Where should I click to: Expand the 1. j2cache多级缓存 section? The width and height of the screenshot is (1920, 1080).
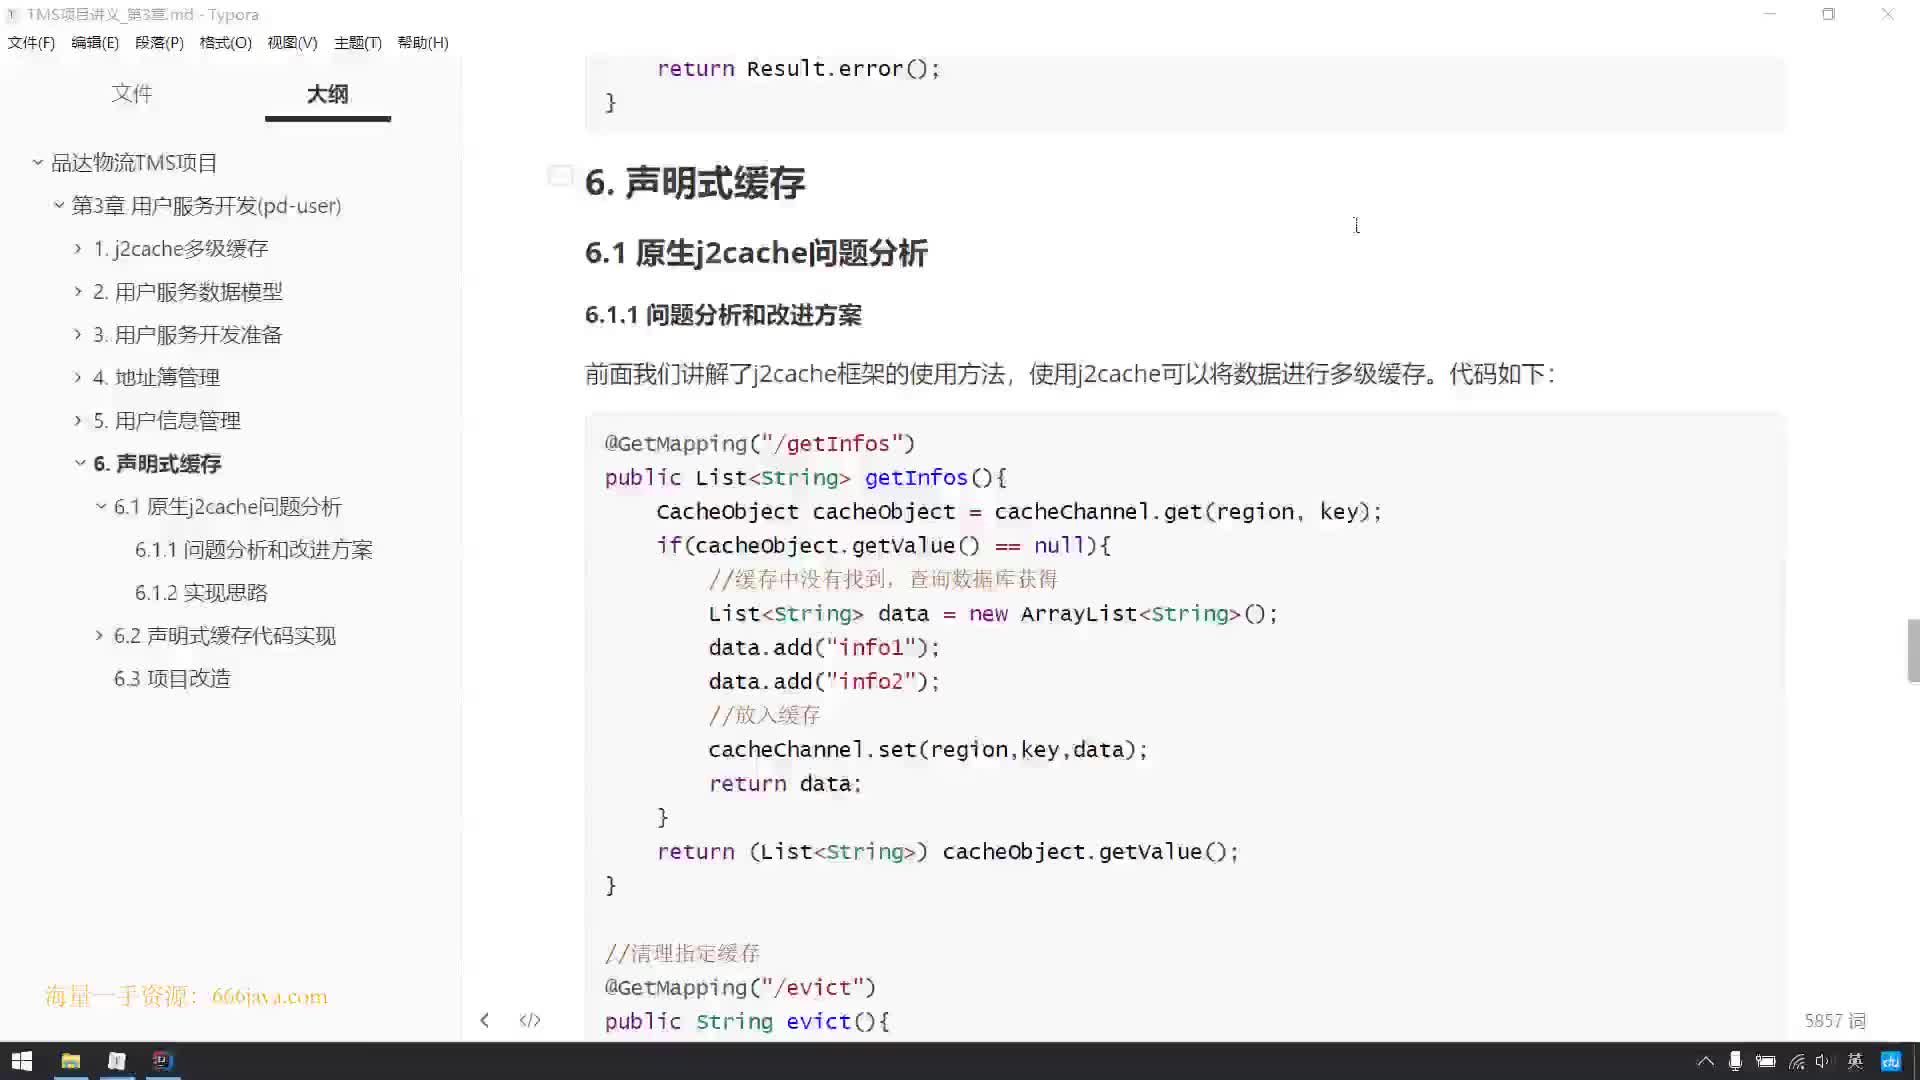78,248
